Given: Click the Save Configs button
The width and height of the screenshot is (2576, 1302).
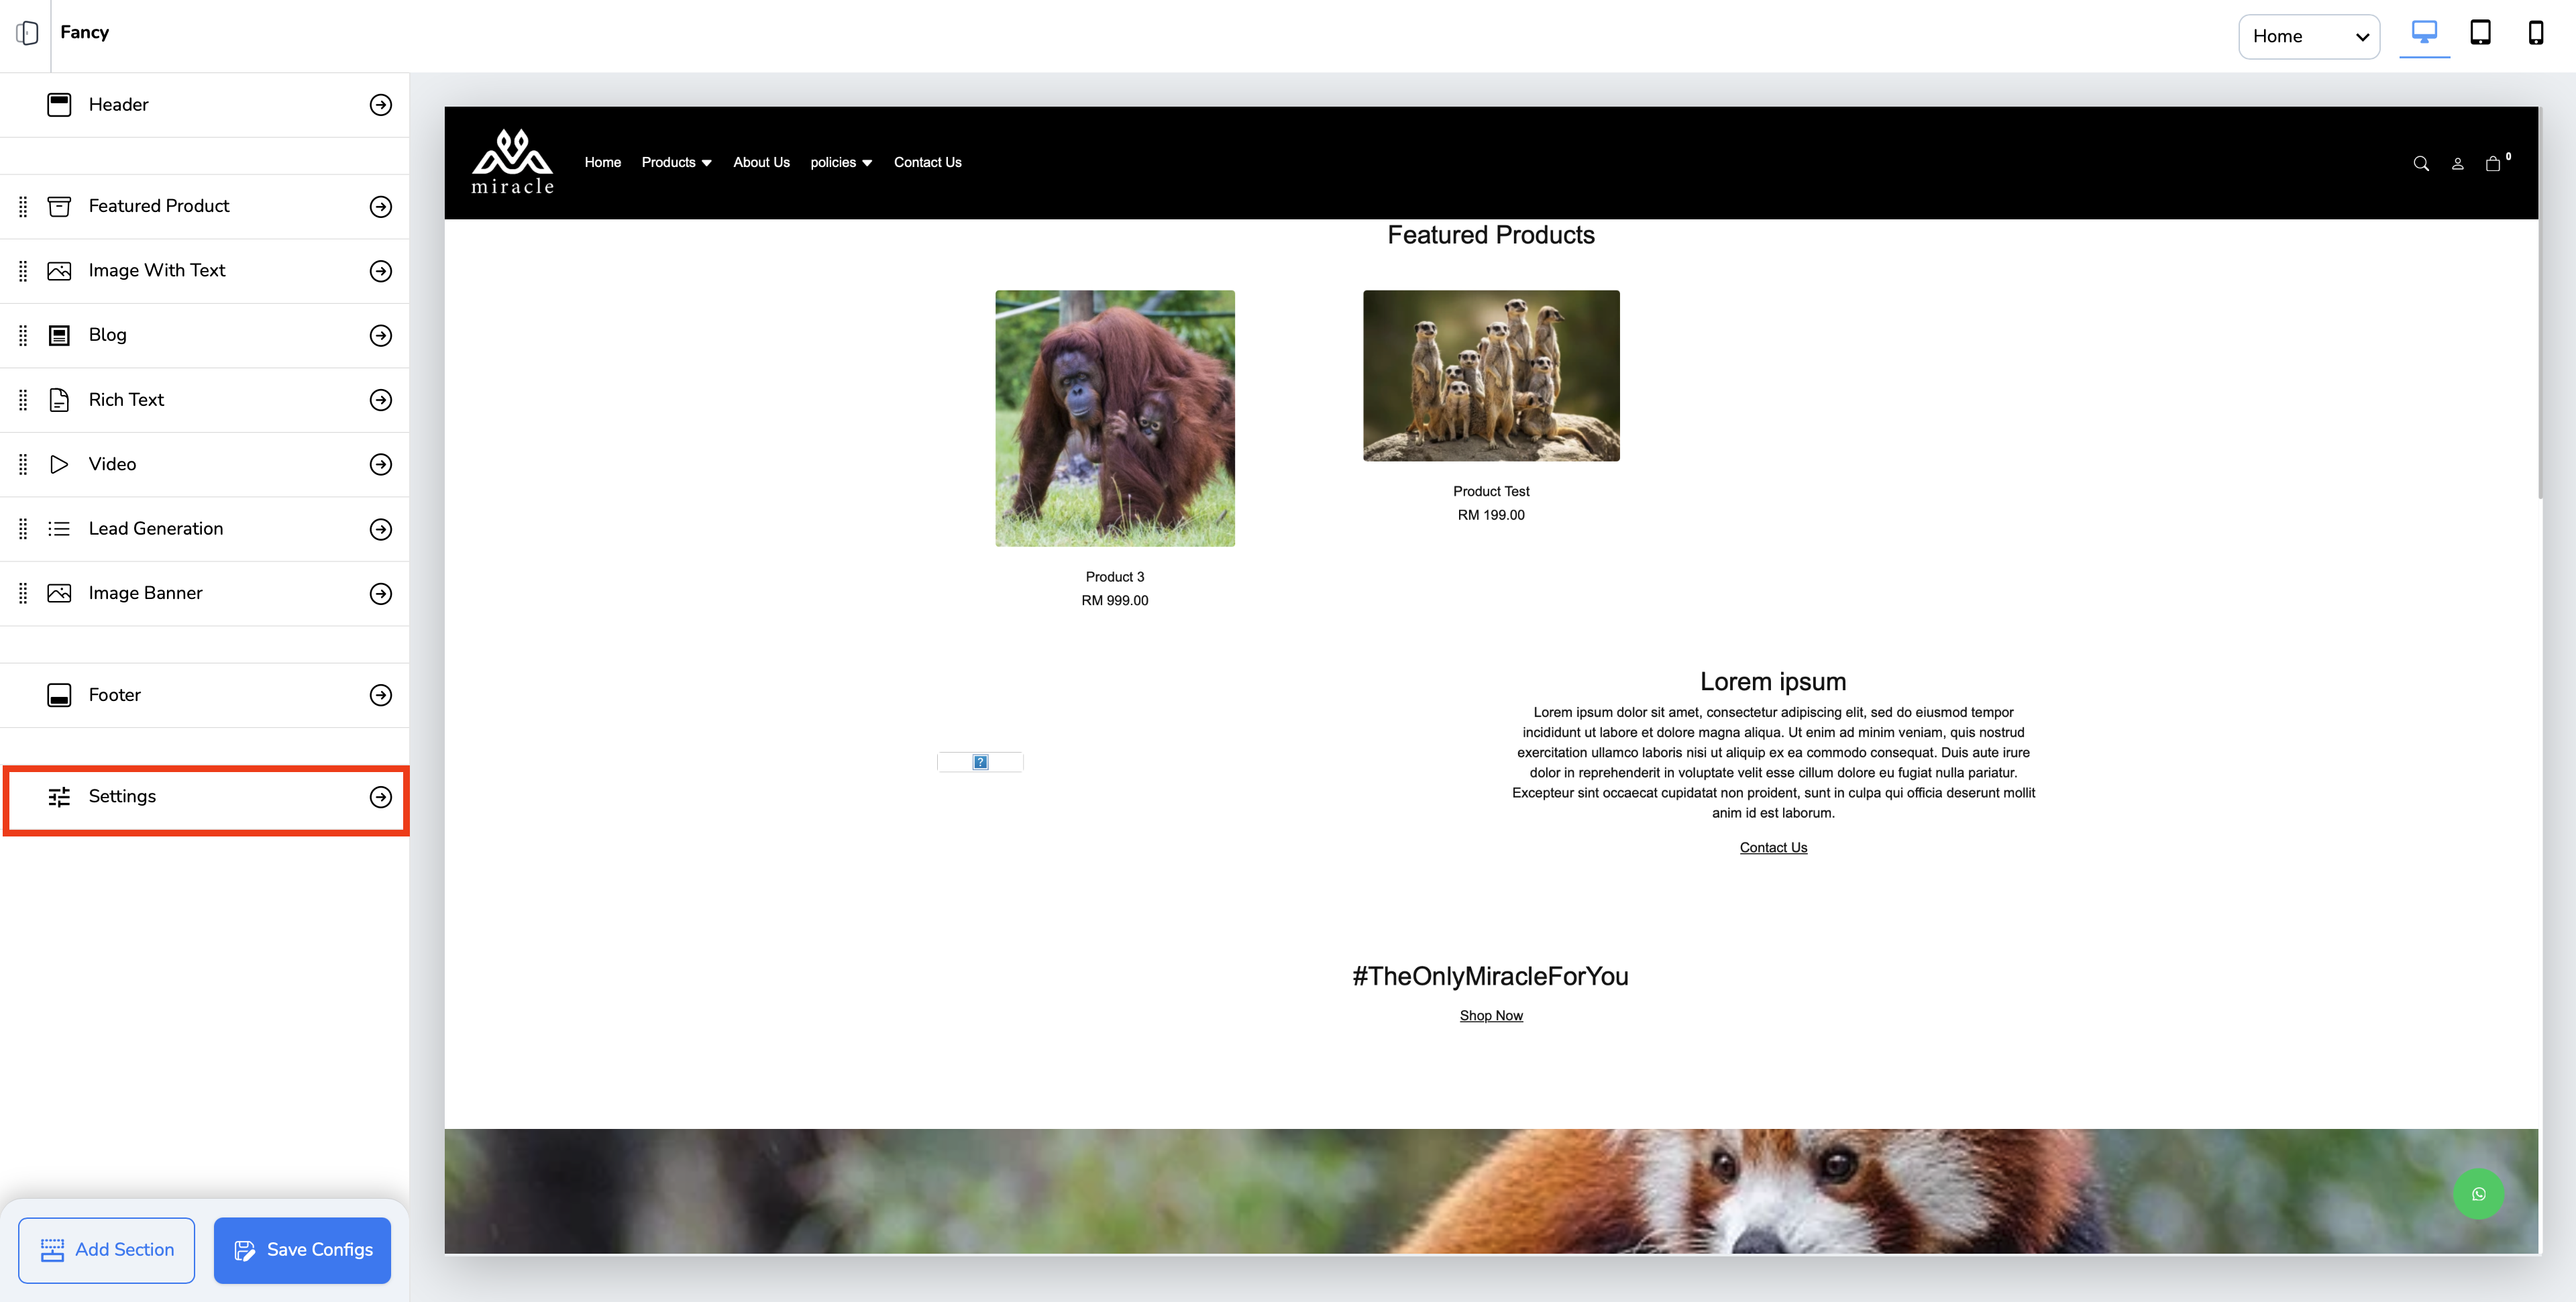Looking at the screenshot, I should (x=302, y=1250).
